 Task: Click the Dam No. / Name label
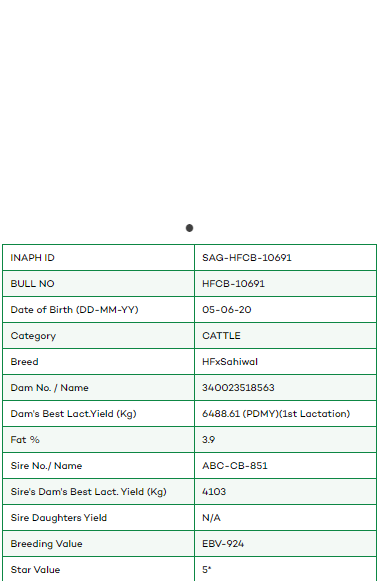coord(50,388)
